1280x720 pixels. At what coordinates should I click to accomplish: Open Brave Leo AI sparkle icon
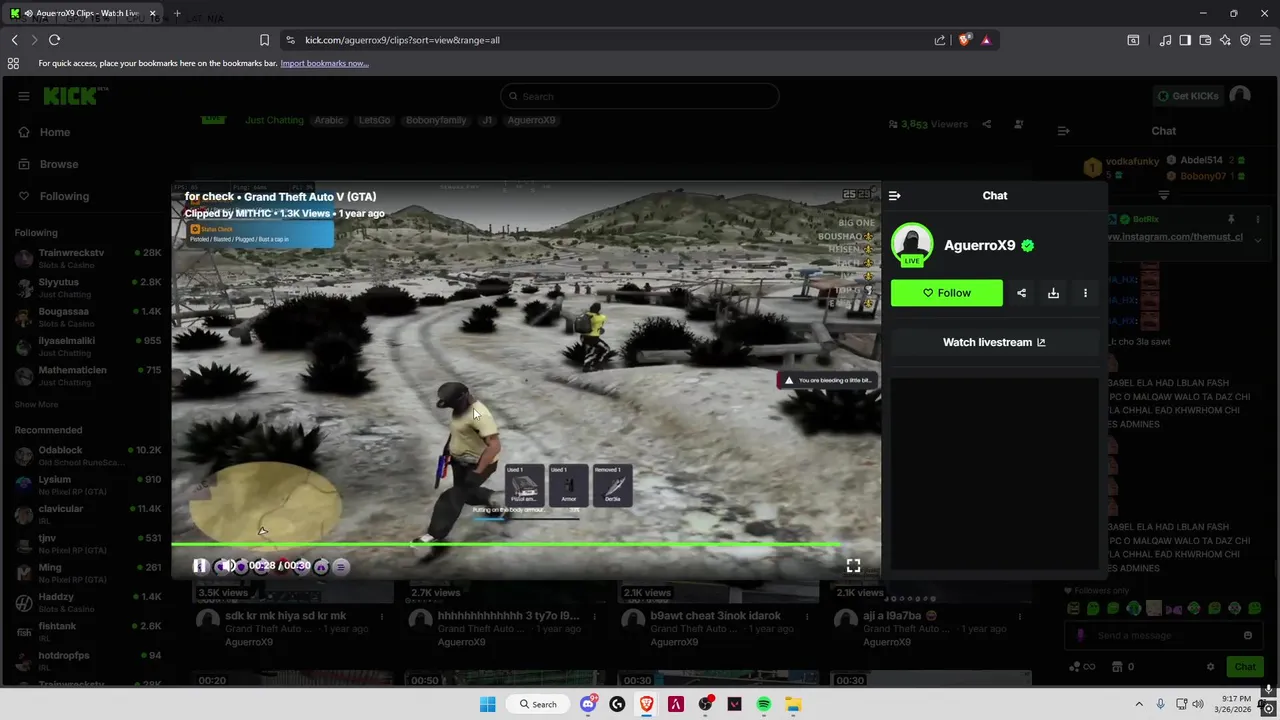point(1225,40)
